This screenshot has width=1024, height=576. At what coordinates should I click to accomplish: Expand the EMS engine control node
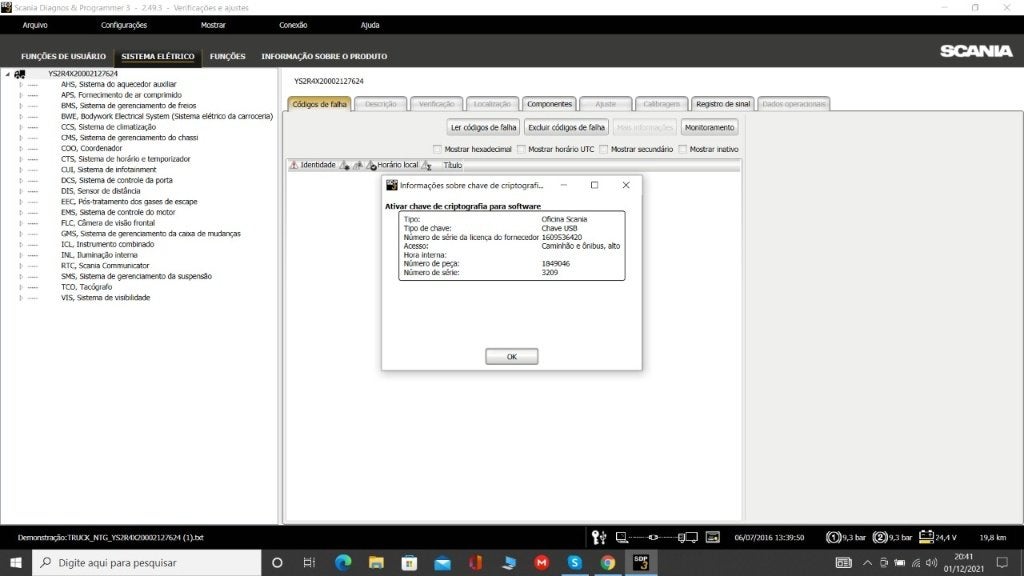point(21,212)
